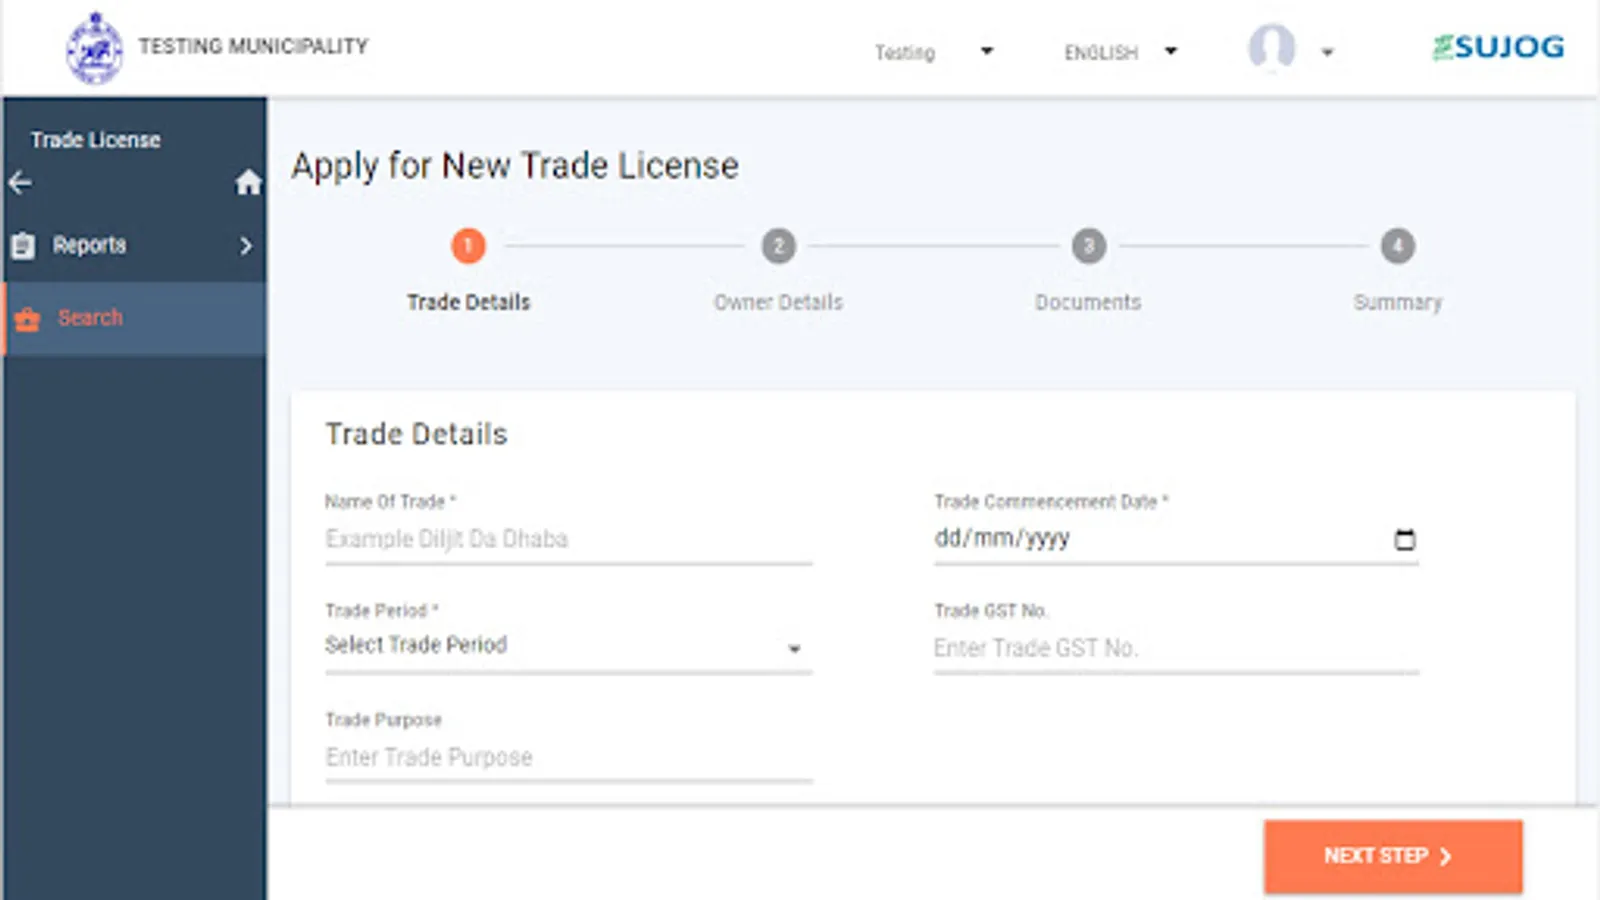Focus the Trade Commencement Date field
The width and height of the screenshot is (1600, 900).
1176,539
